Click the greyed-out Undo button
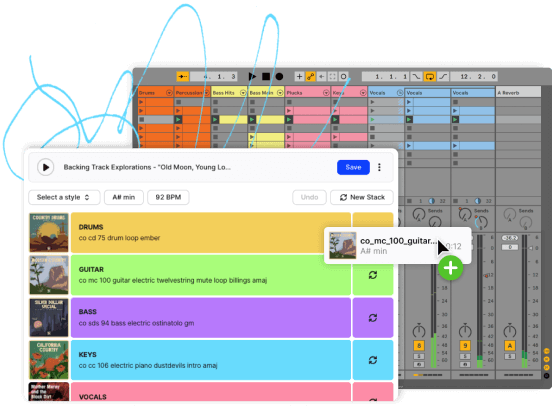552x416 pixels. click(309, 197)
